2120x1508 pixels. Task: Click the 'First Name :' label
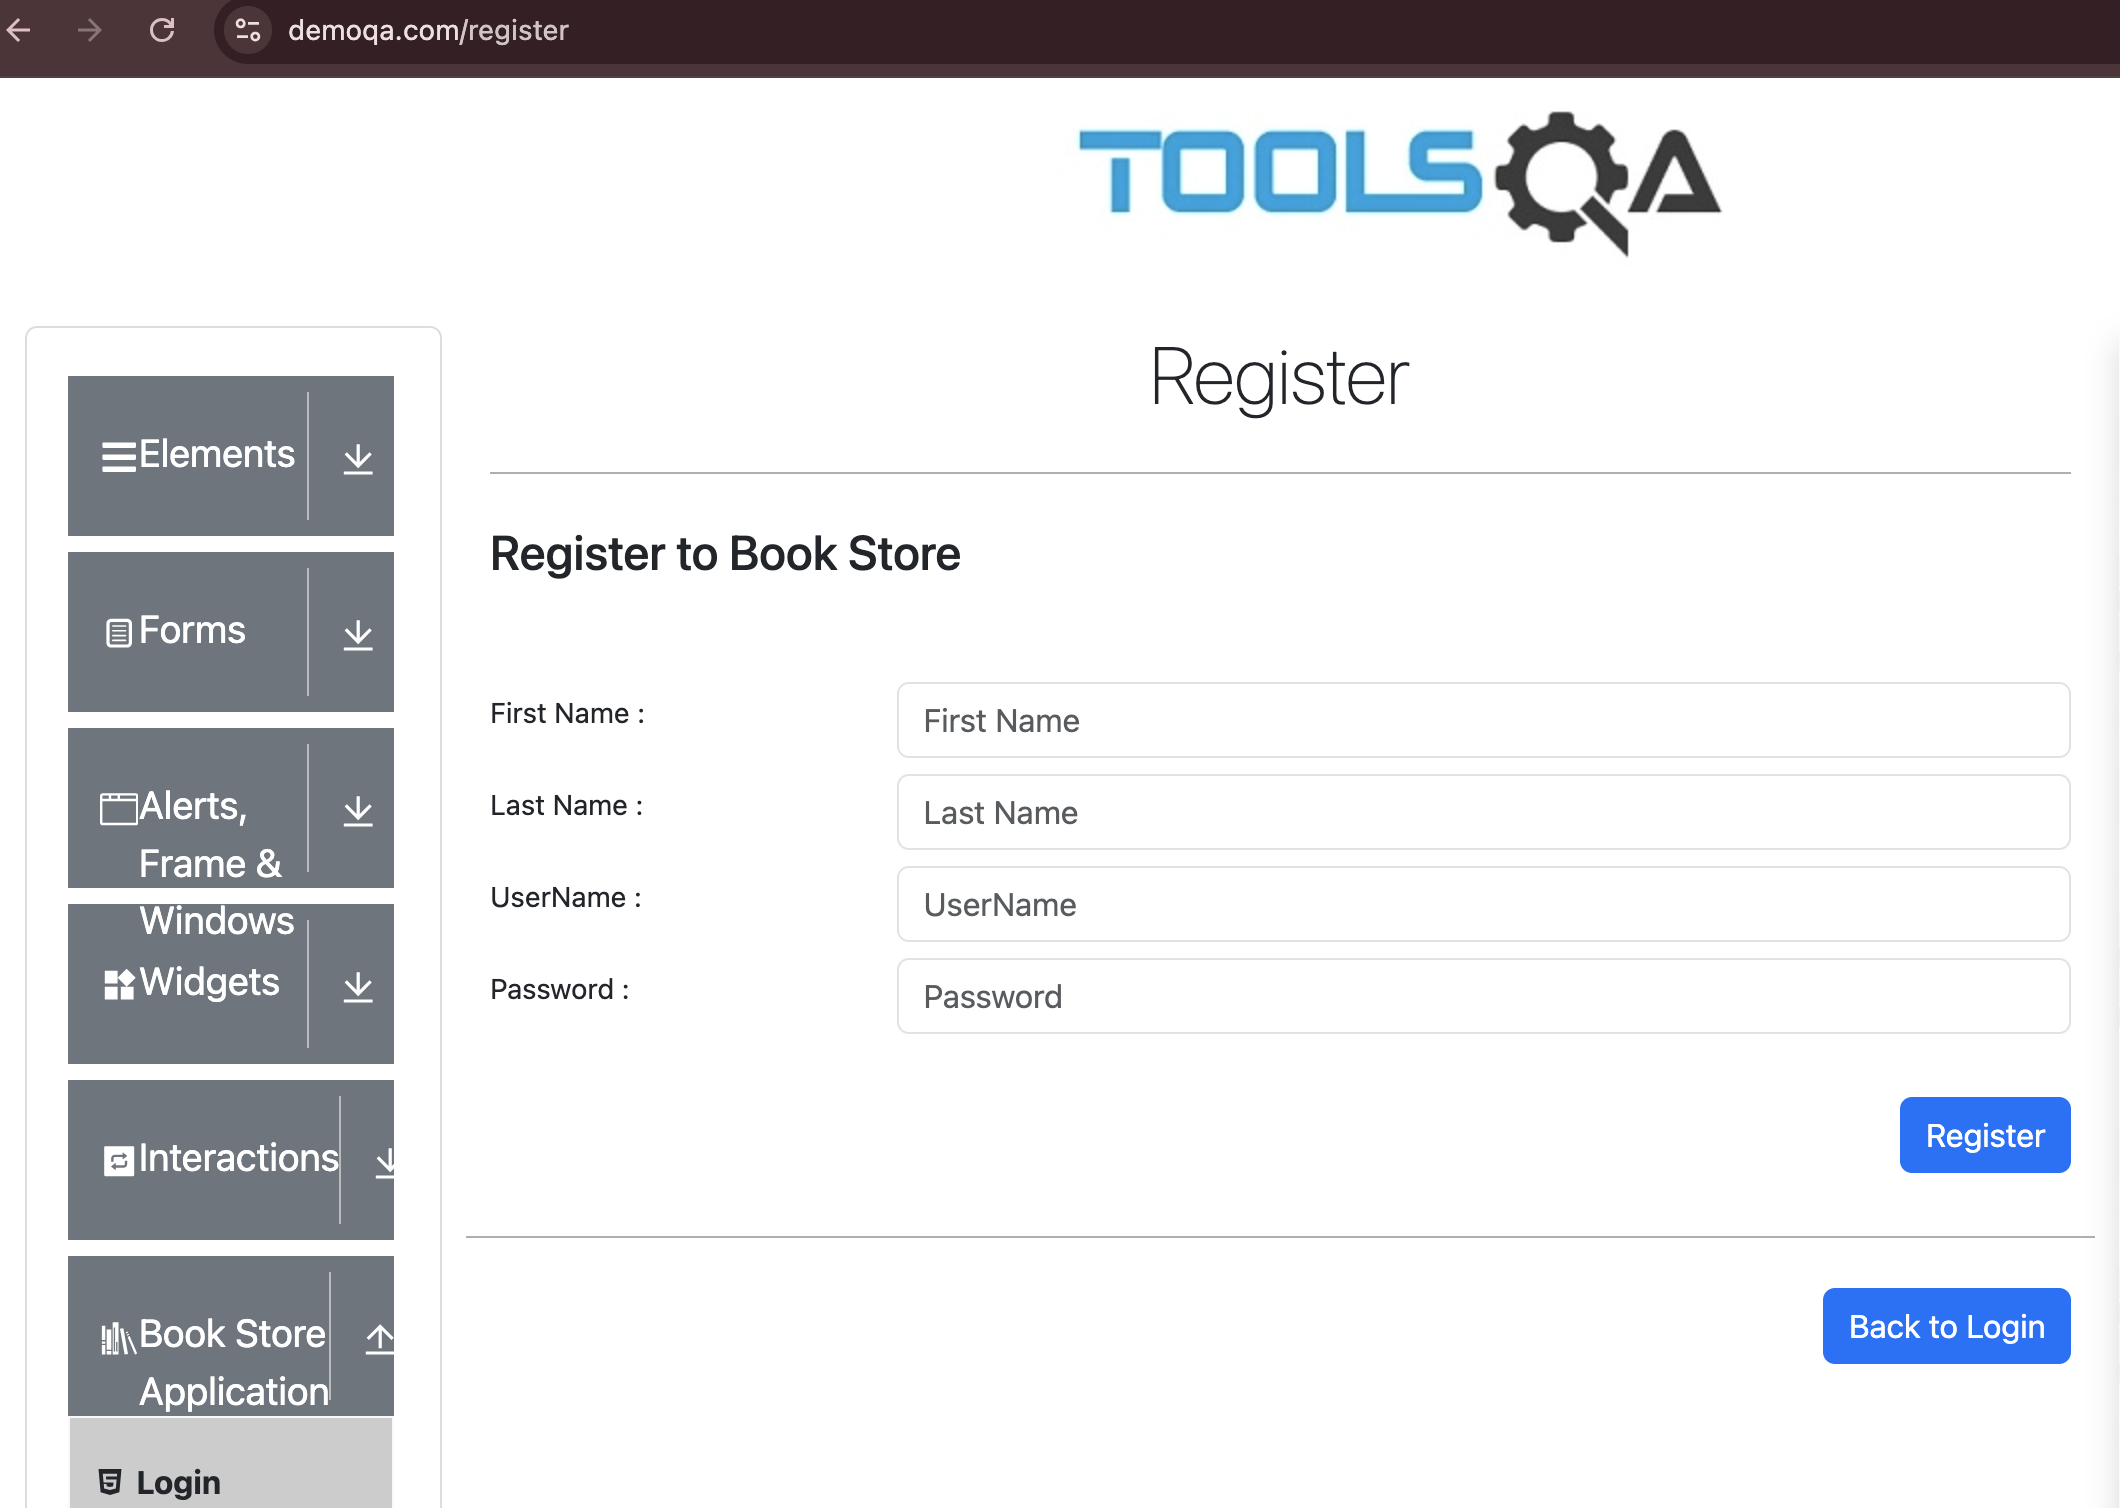pos(567,713)
